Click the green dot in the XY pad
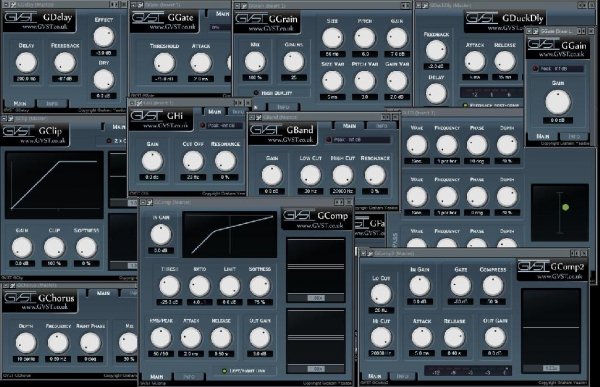600x387 pixels. pyautogui.click(x=566, y=207)
